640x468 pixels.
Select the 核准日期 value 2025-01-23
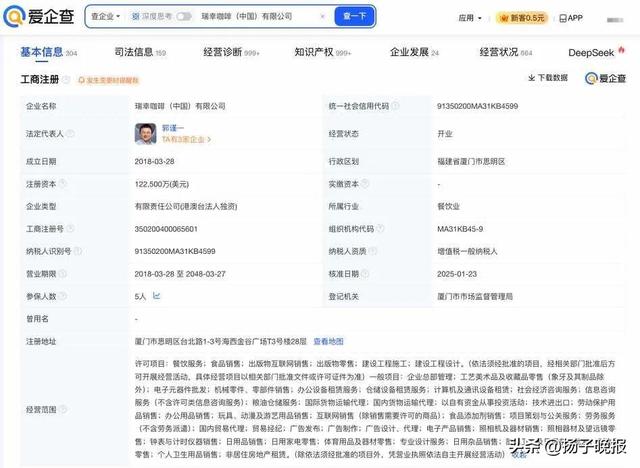(457, 274)
